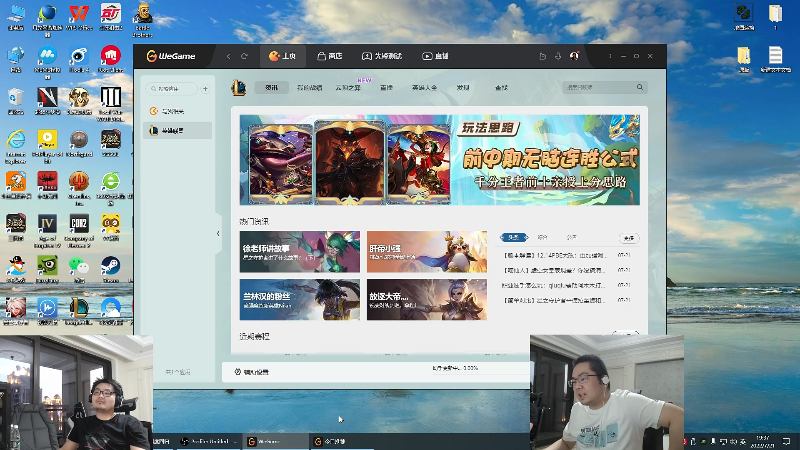Open the fifth game sub-tab
This screenshot has width=800, height=450.
[x=424, y=88]
